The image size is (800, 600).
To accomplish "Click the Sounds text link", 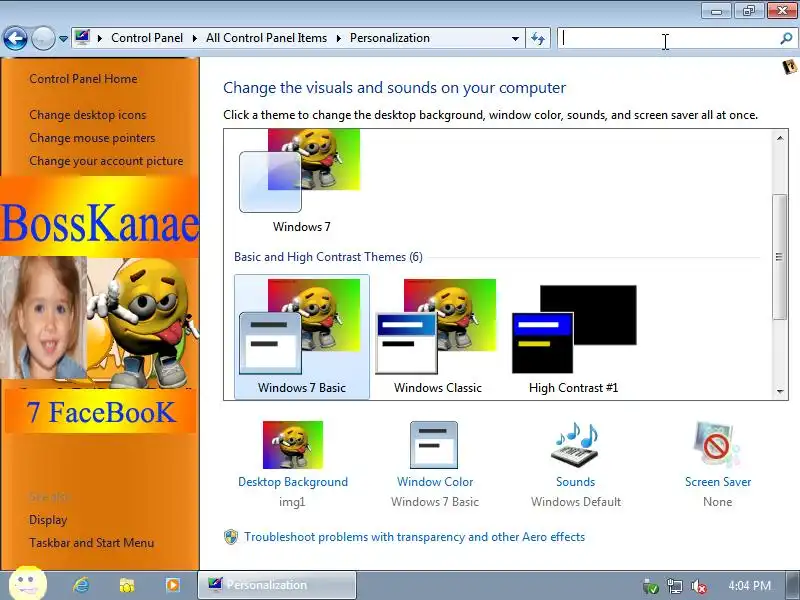I will pos(576,482).
